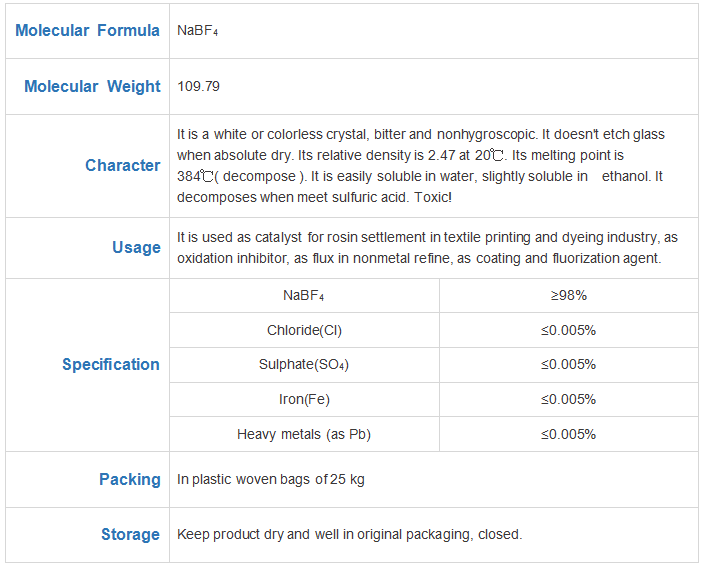Screen dimensions: 703x565
Task: Click the Packing row heading
Action: tap(130, 479)
